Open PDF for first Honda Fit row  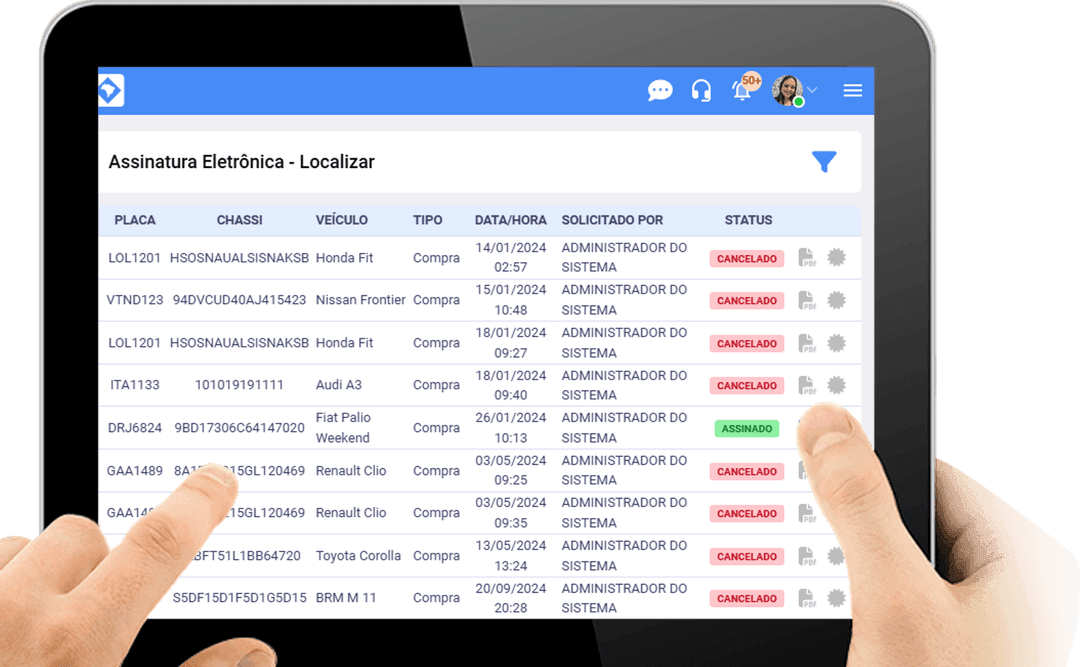(807, 258)
